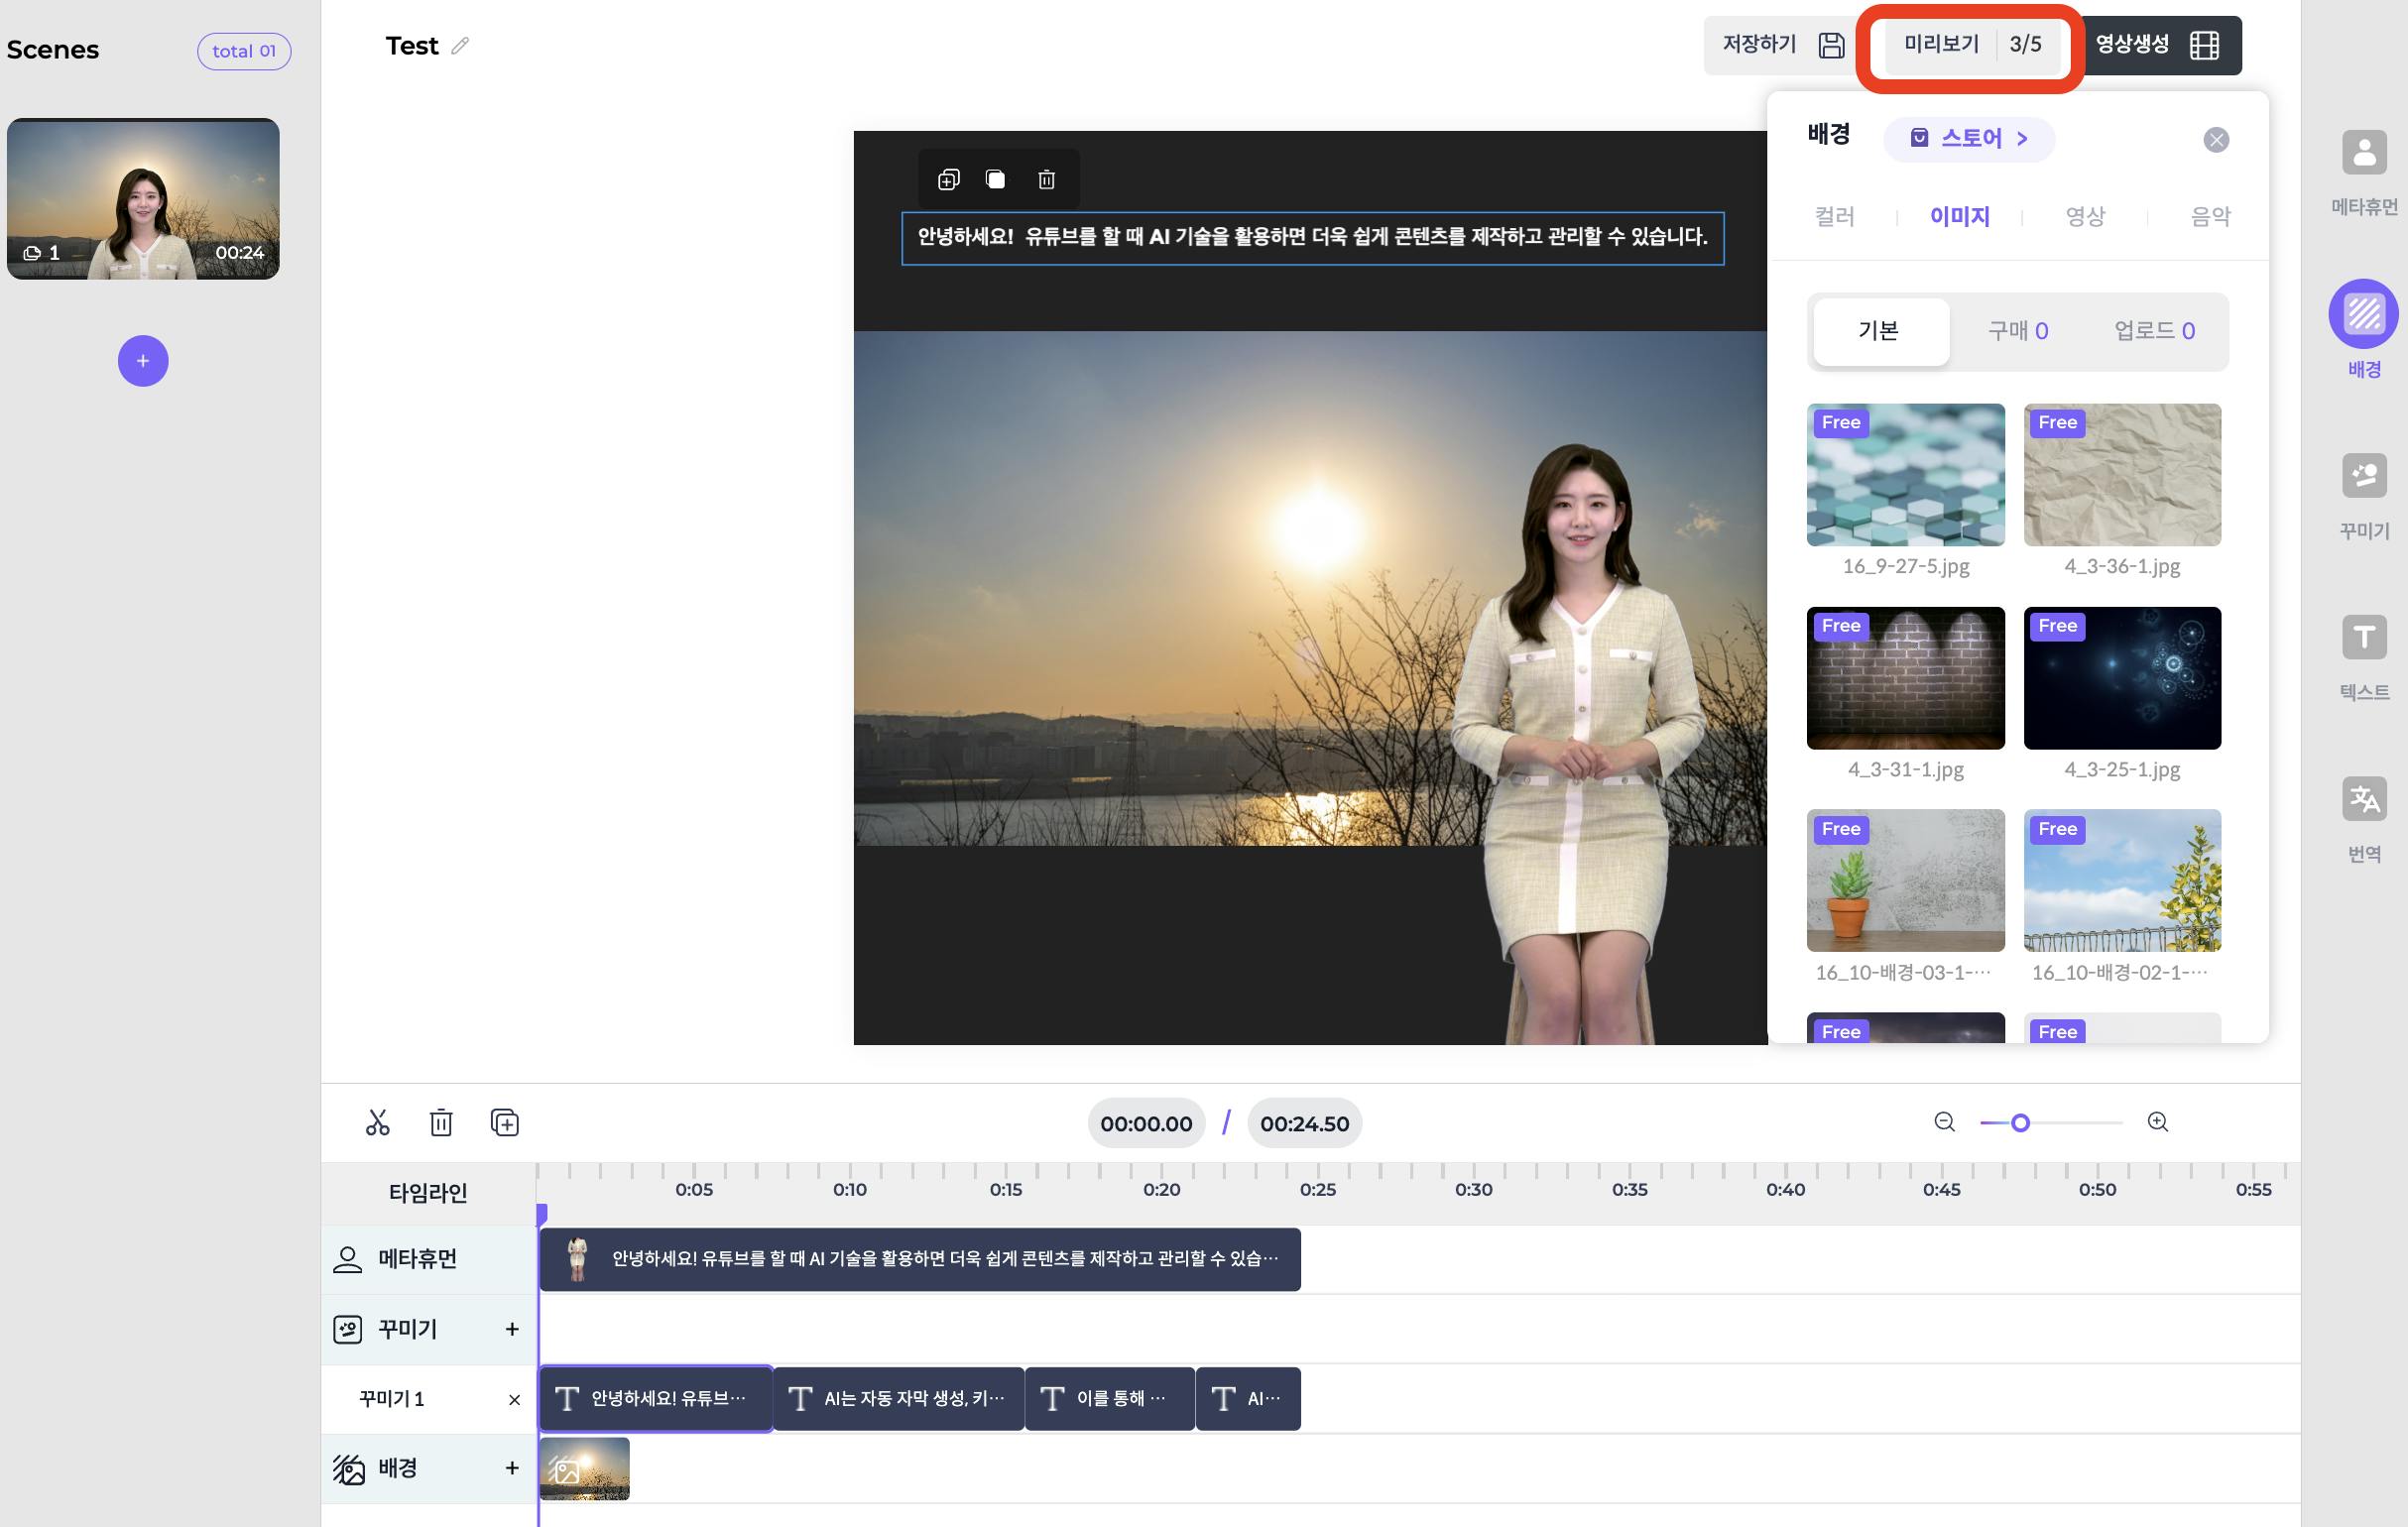Select the background image clip on timeline
This screenshot has width=2408, height=1527.
coord(585,1469)
